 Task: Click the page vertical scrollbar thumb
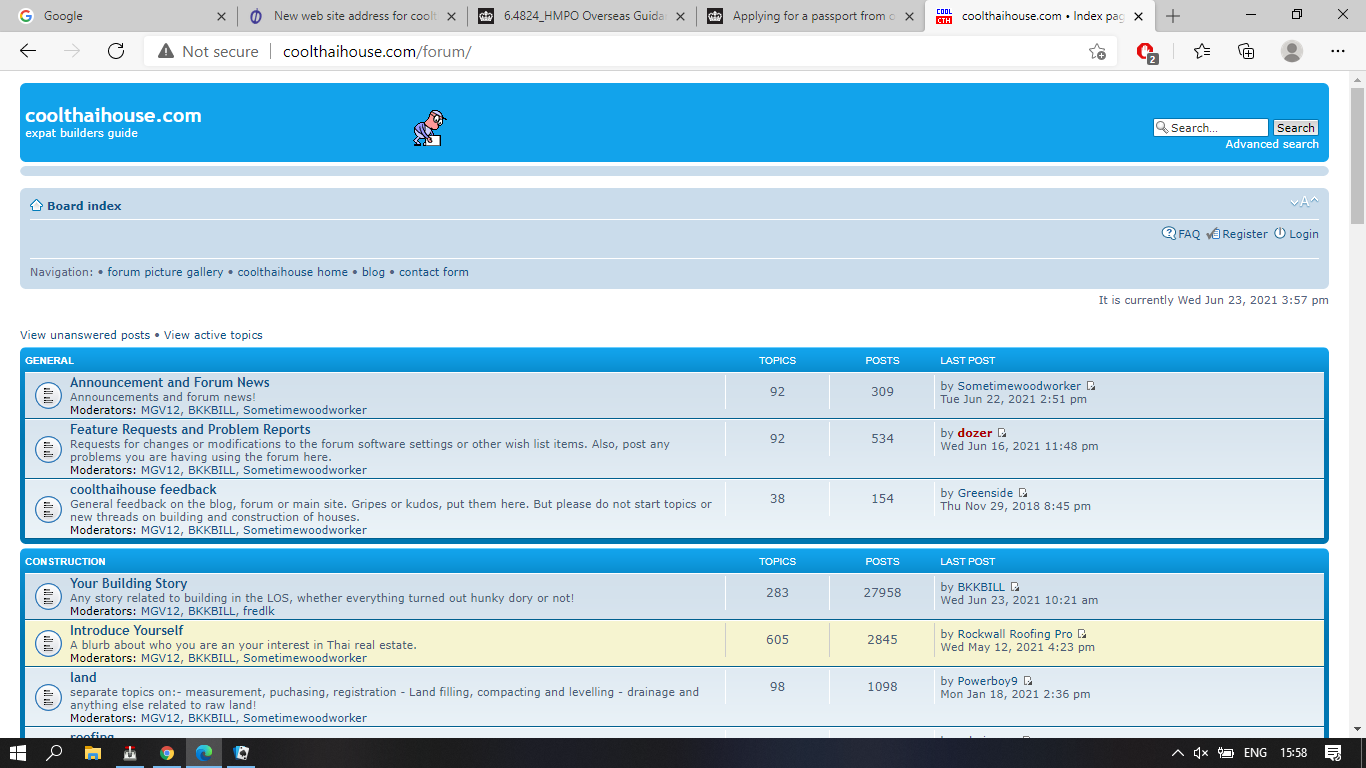click(x=1357, y=155)
